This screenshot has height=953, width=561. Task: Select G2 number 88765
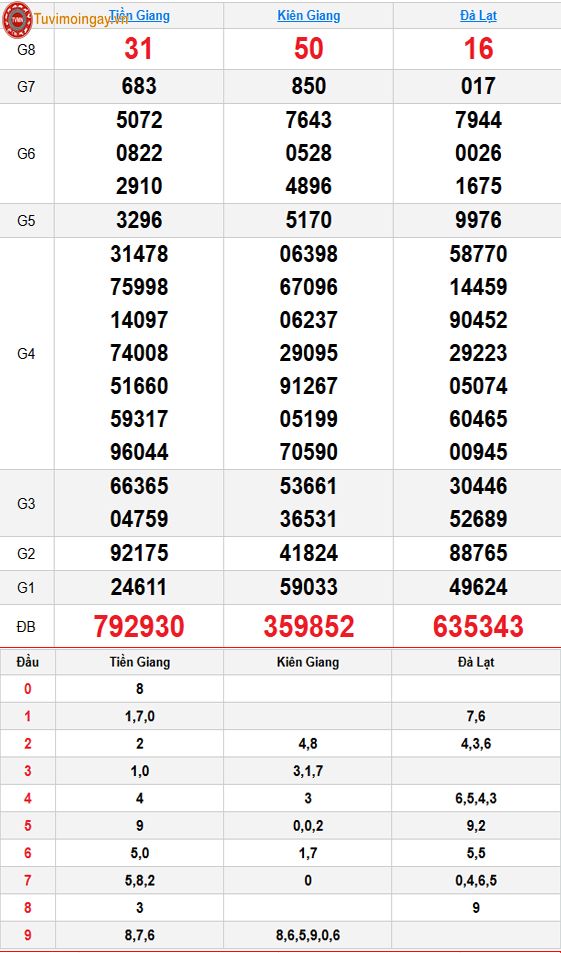(478, 553)
